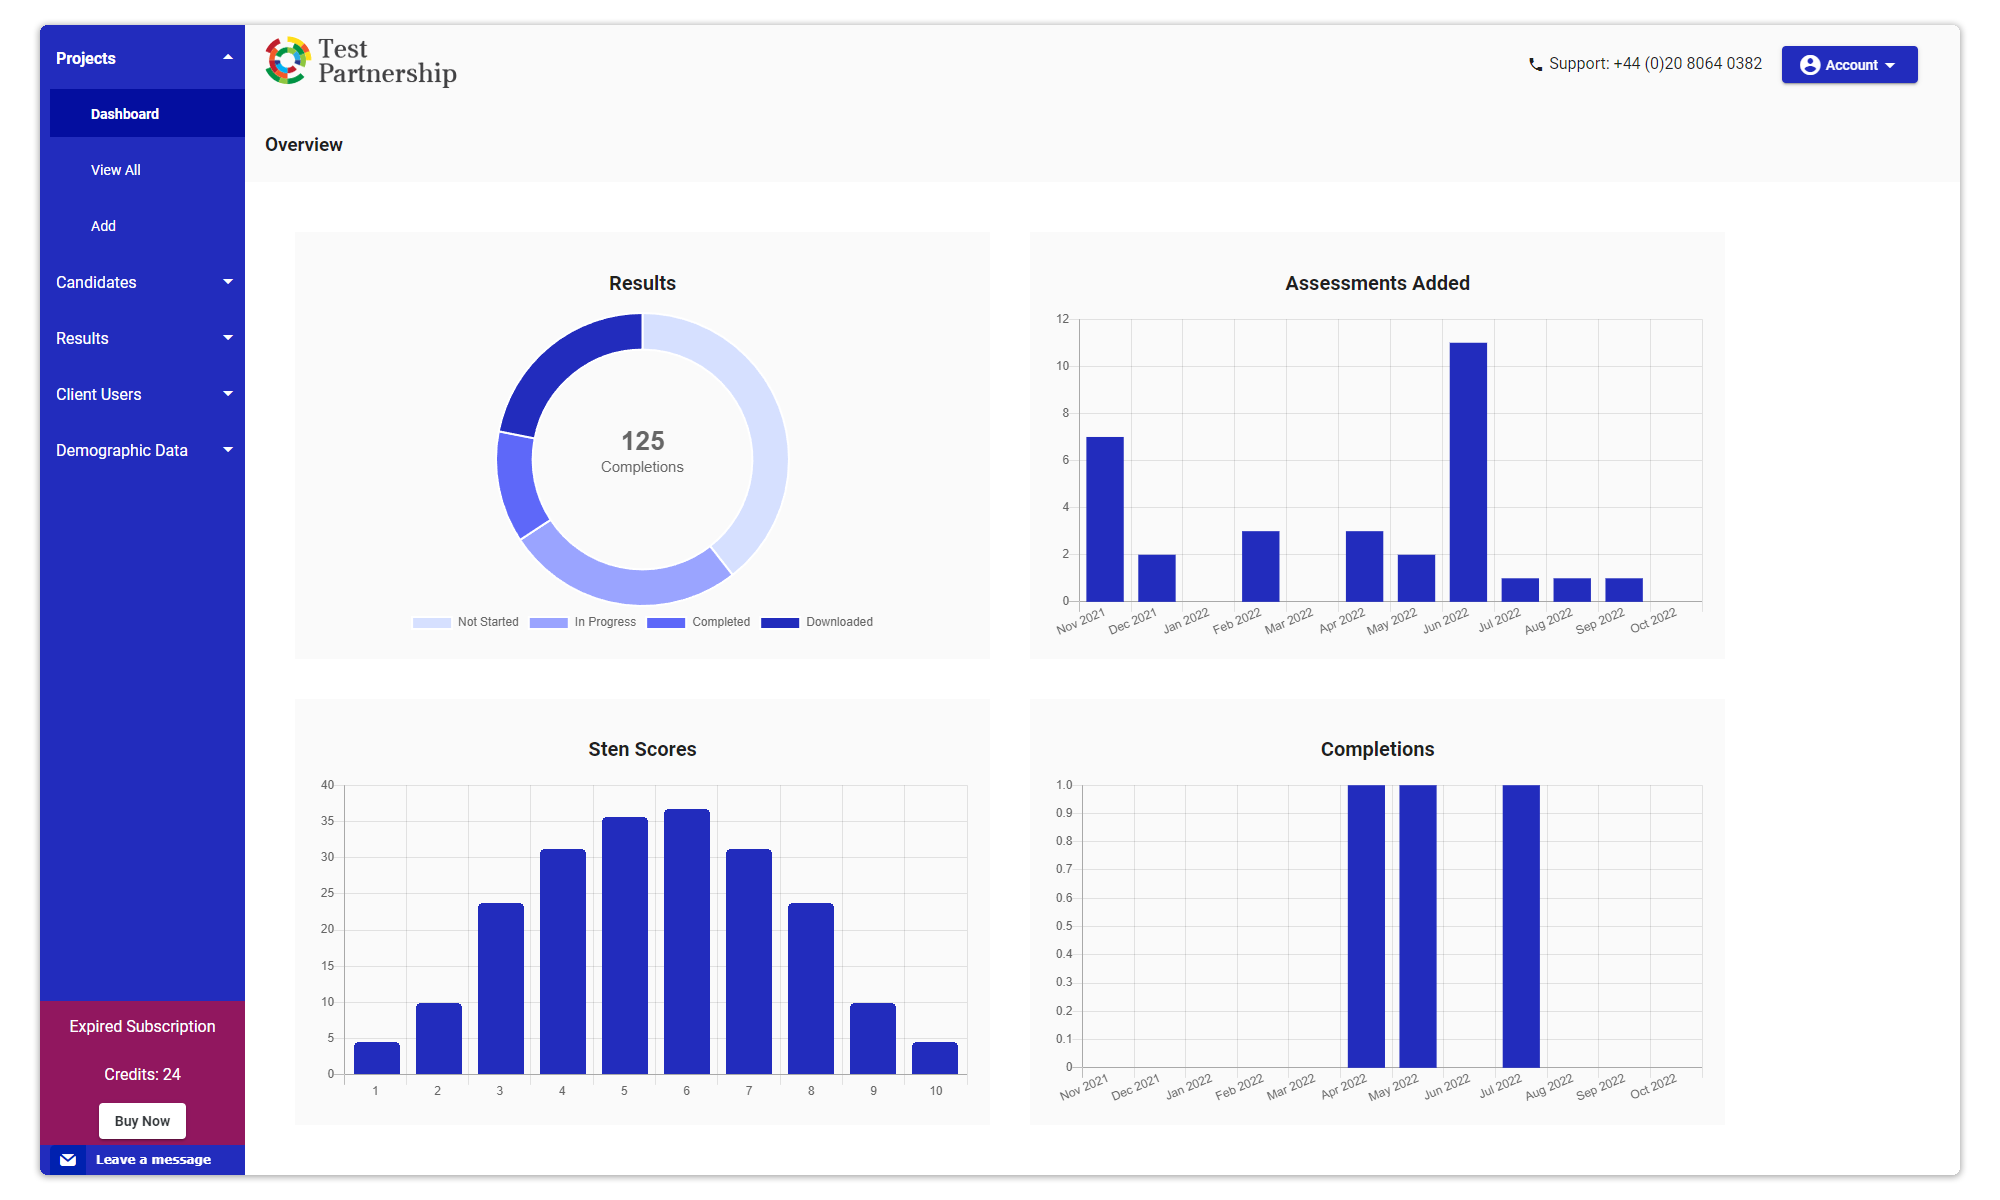Viewport: 2000px width, 1200px height.
Task: Click the envelope icon in Leave a message
Action: tap(68, 1160)
